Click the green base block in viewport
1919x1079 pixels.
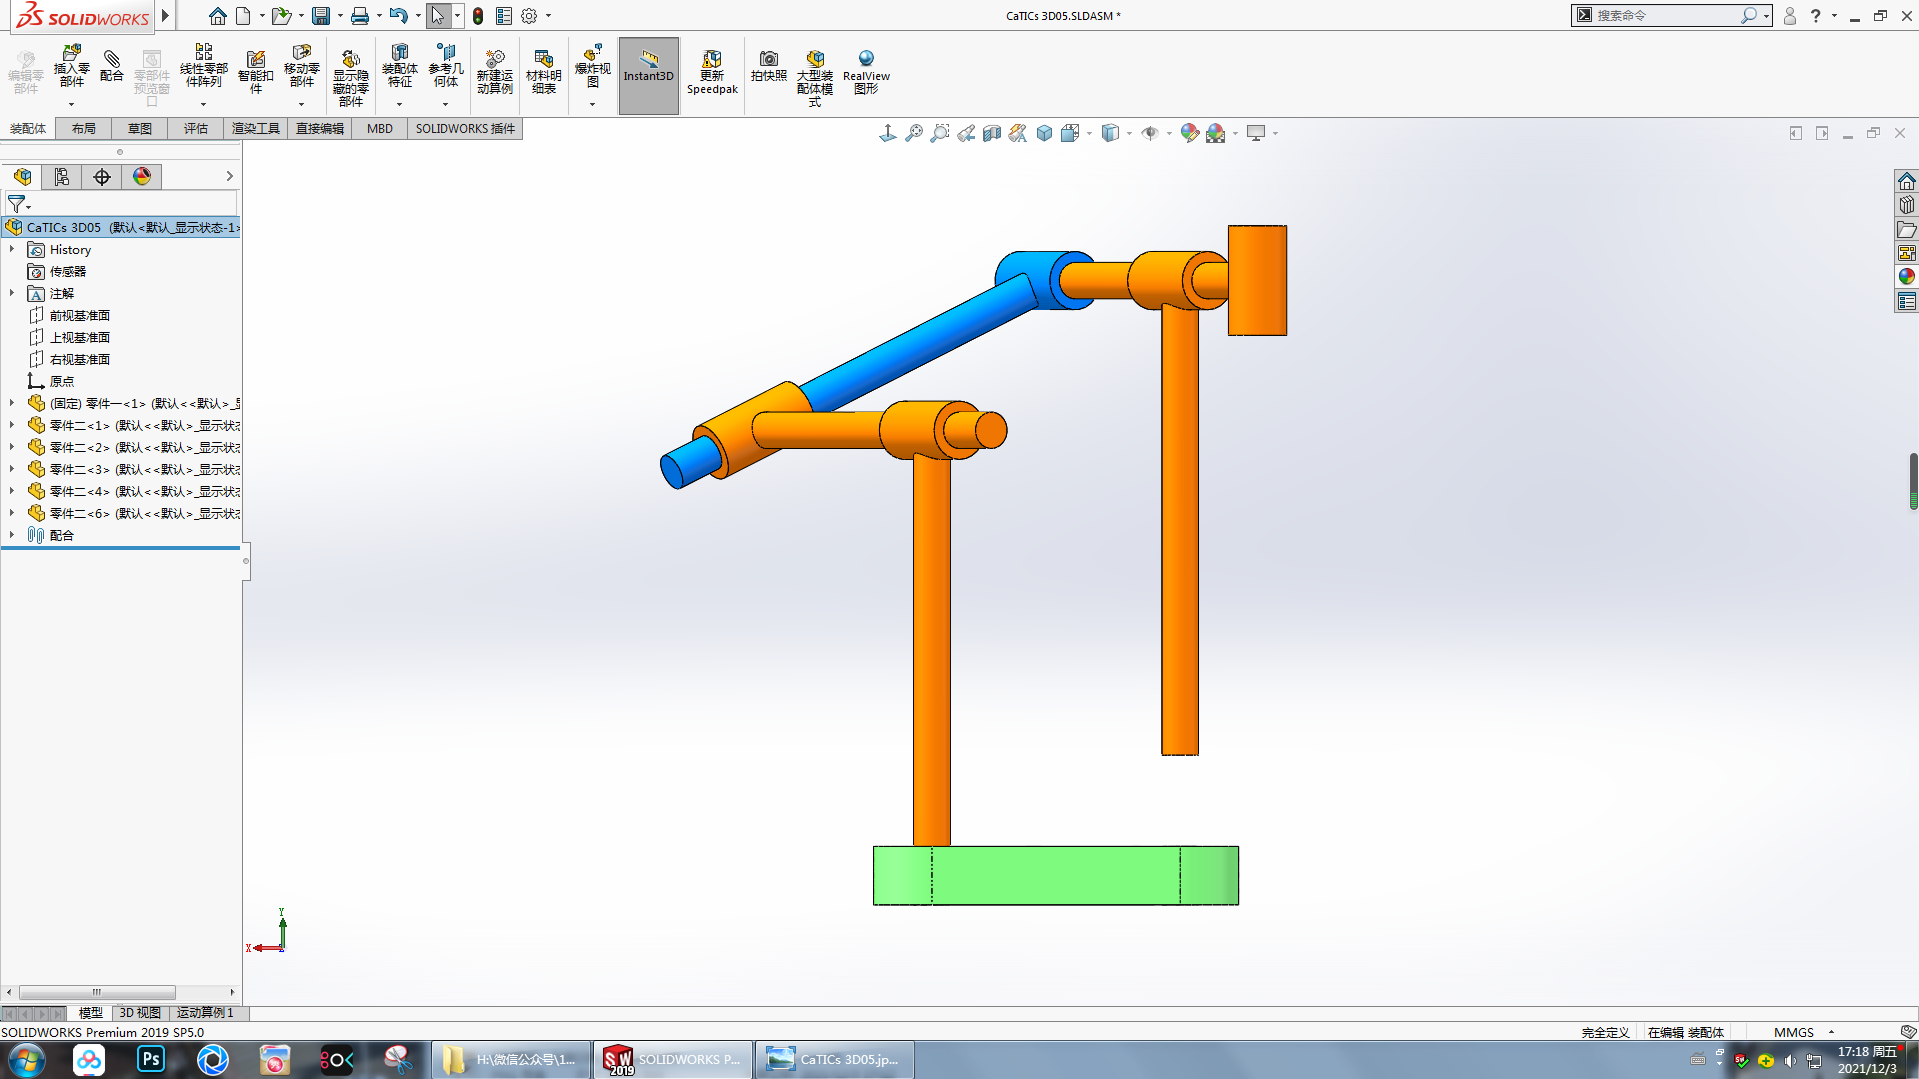(x=1055, y=876)
